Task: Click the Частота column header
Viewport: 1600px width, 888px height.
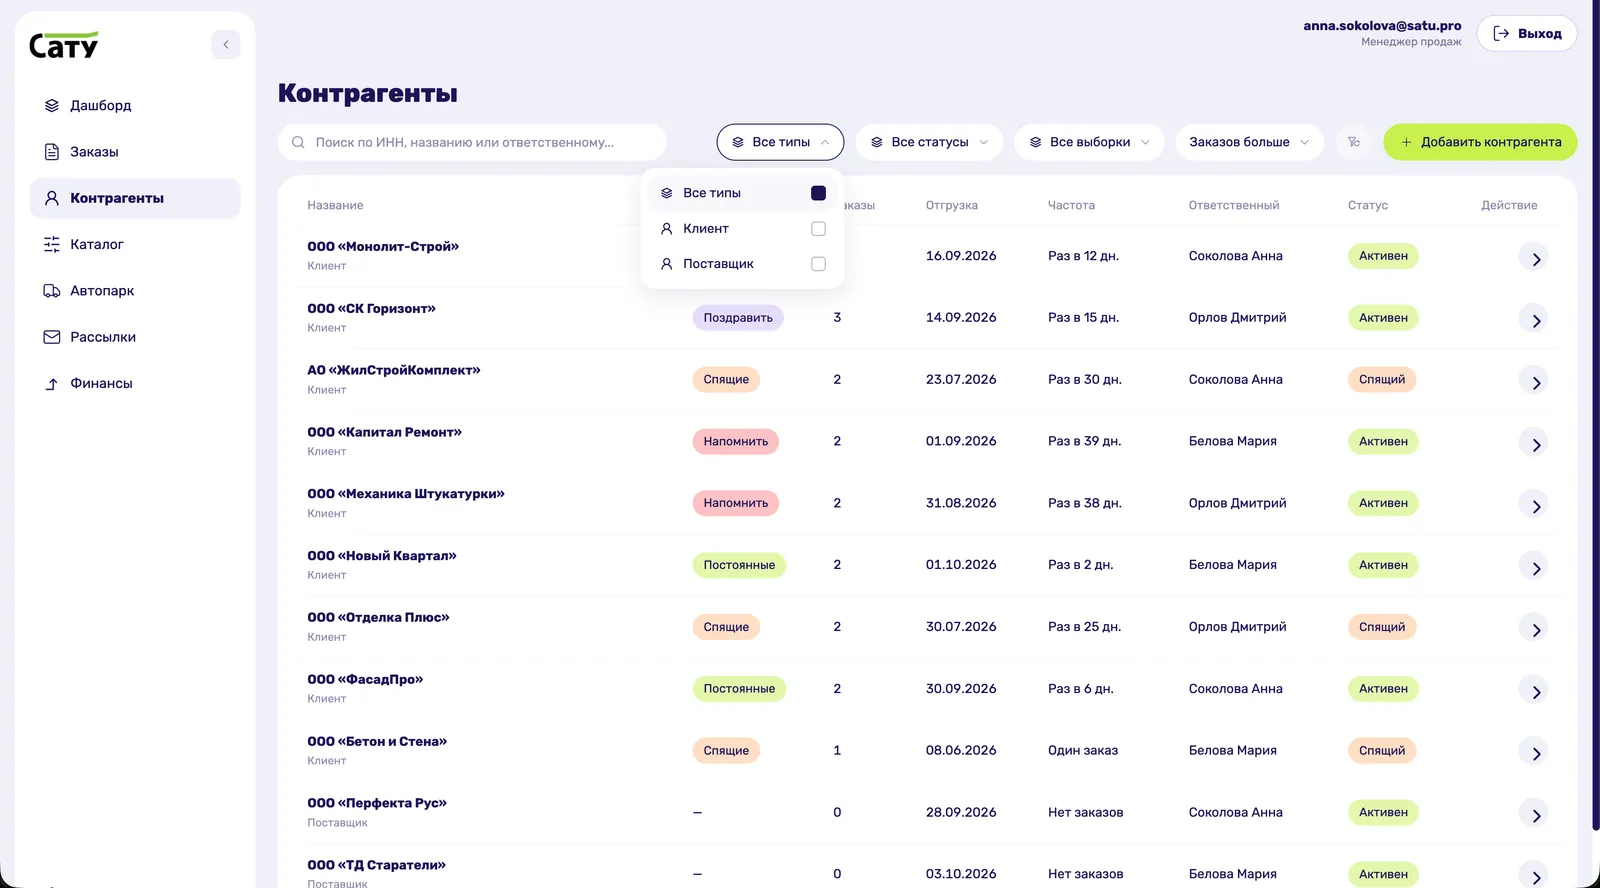Action: click(x=1071, y=205)
